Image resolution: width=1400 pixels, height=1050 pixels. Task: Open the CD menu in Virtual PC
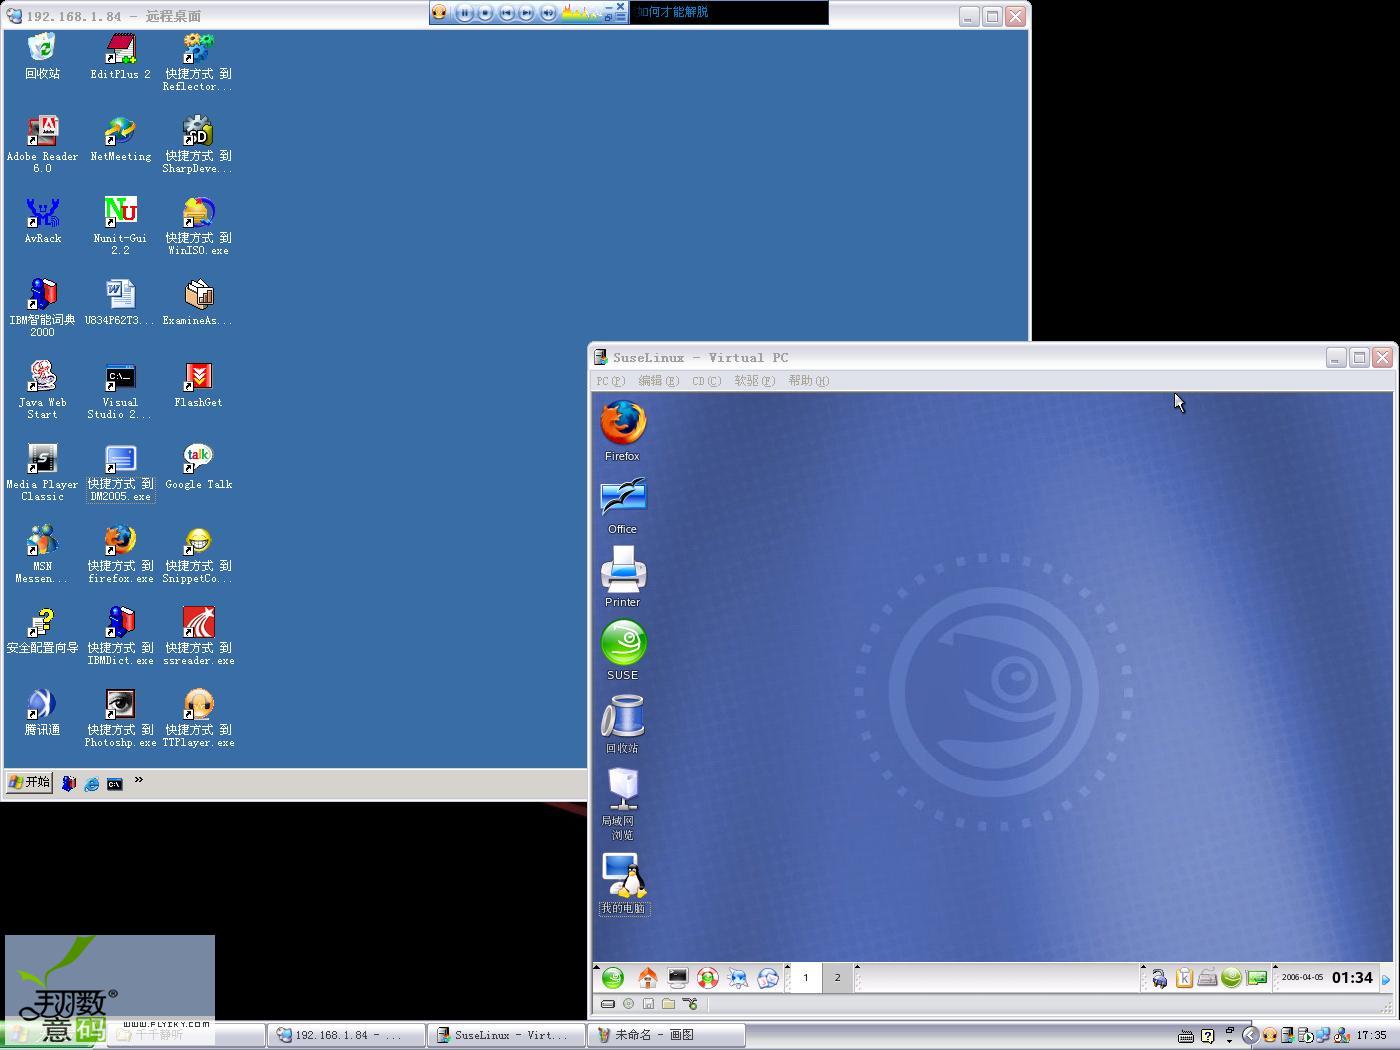706,381
